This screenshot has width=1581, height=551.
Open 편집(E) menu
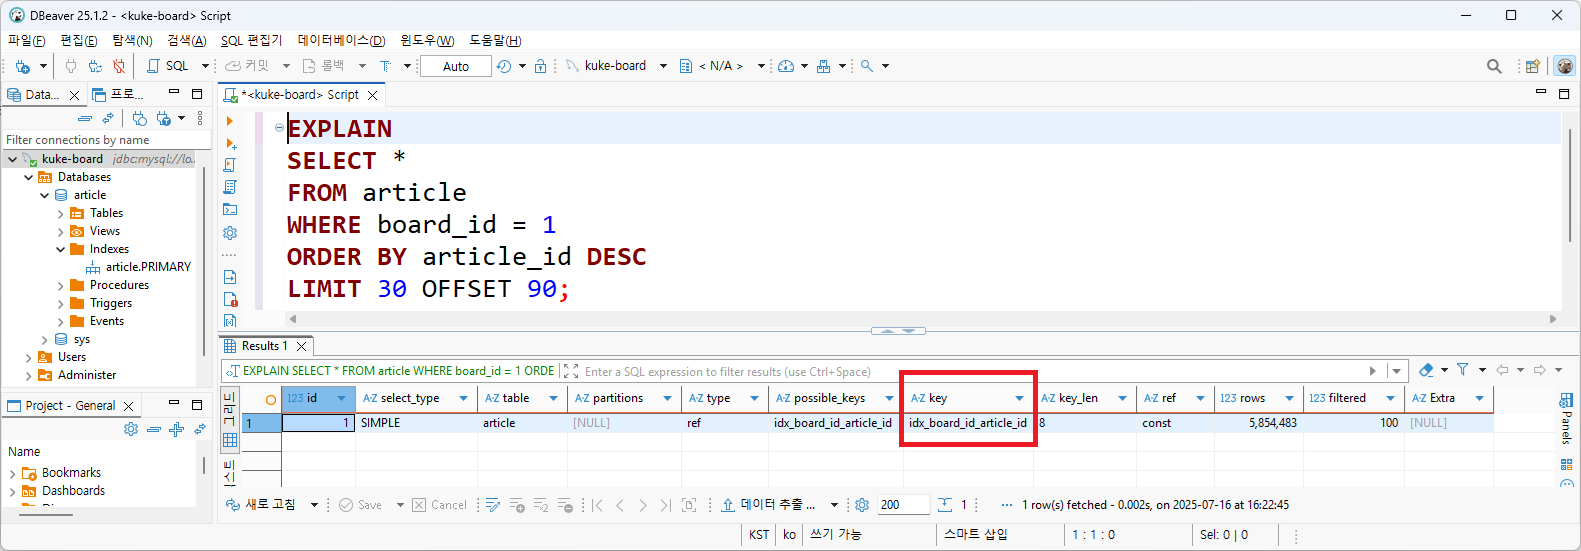78,40
